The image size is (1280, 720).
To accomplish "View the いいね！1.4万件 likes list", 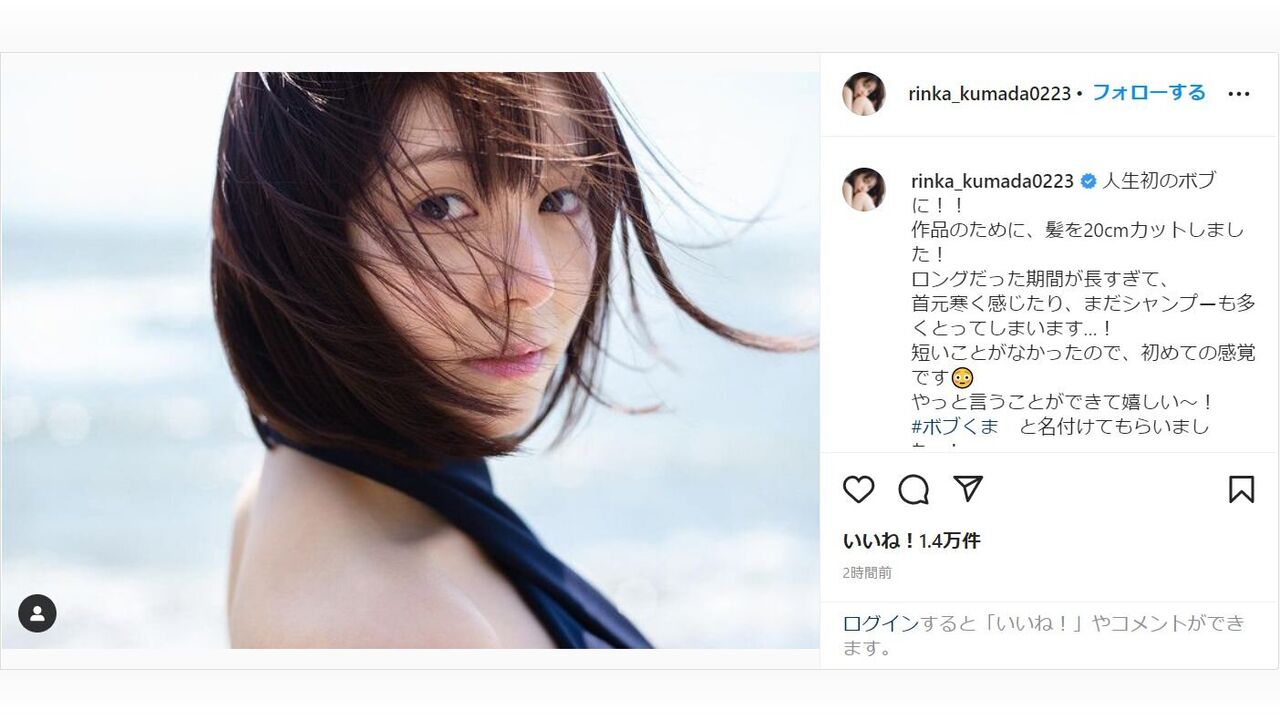I will (911, 541).
